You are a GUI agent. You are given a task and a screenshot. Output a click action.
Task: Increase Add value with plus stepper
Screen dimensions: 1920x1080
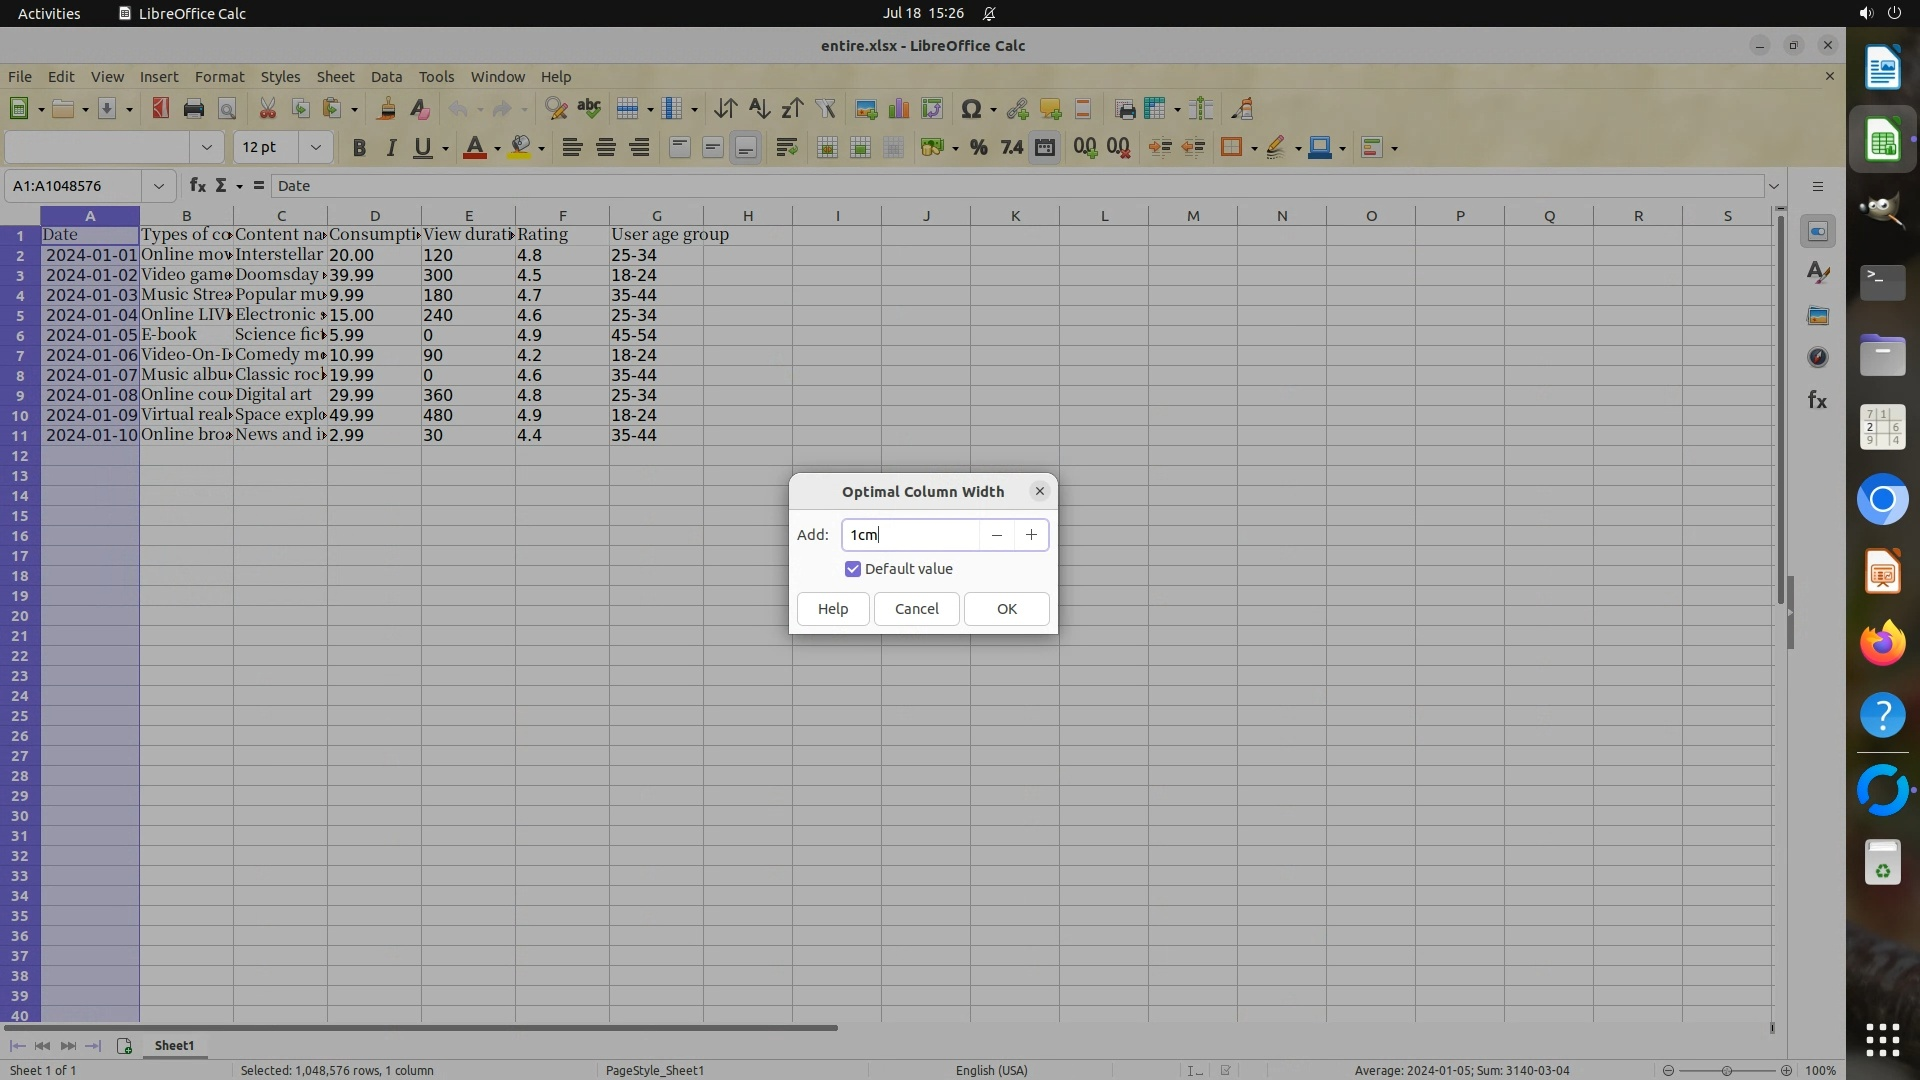(1031, 535)
